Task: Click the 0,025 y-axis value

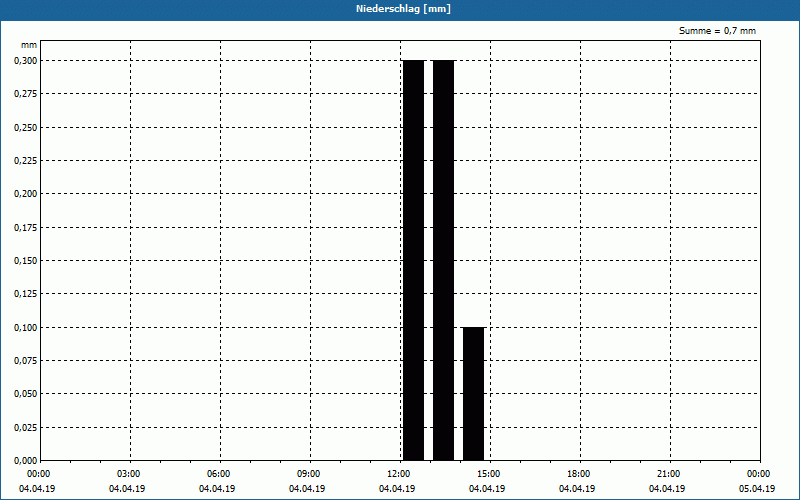Action: [x=26, y=428]
